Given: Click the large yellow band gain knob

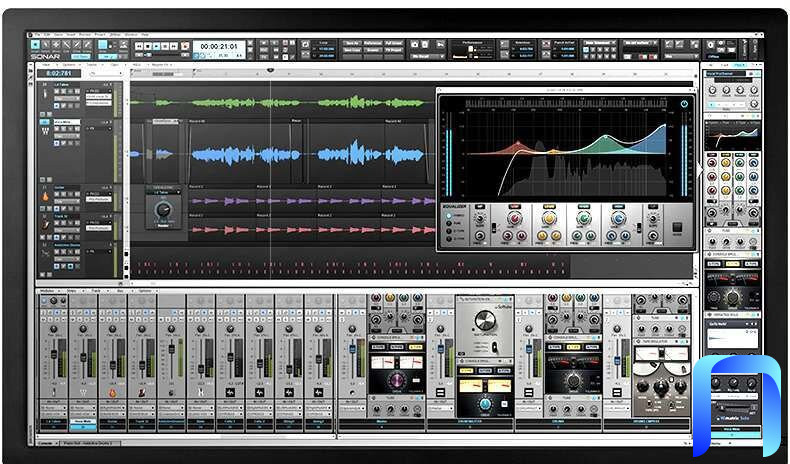Looking at the screenshot, I should coord(549,219).
